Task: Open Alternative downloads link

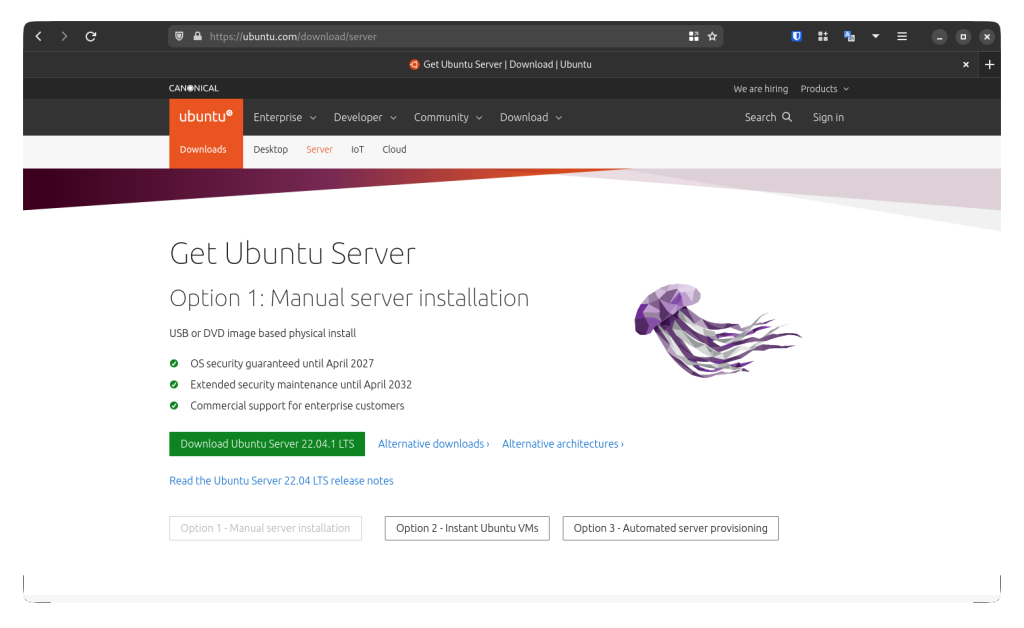Action: (x=434, y=444)
